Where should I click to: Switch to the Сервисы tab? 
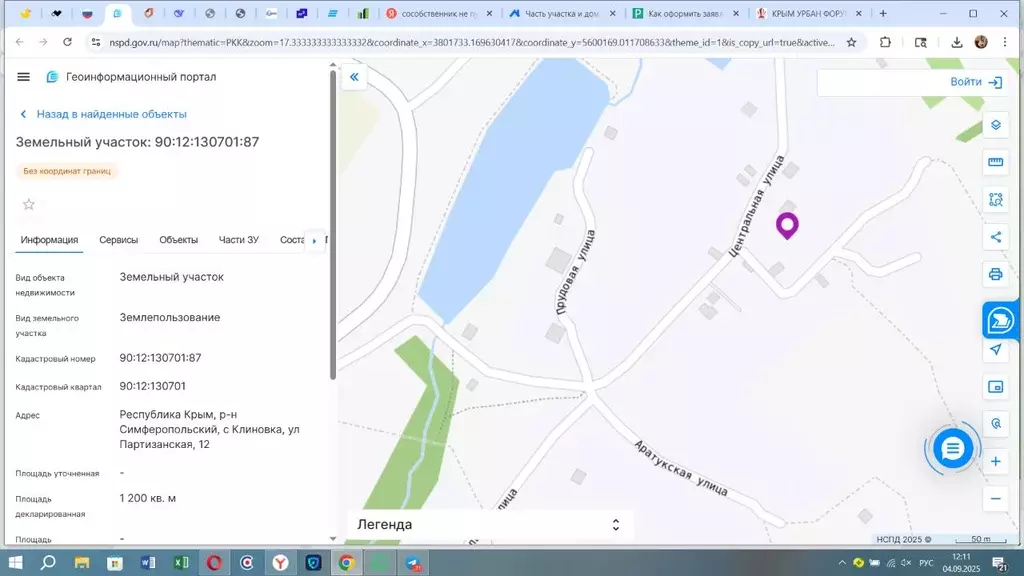coord(118,240)
